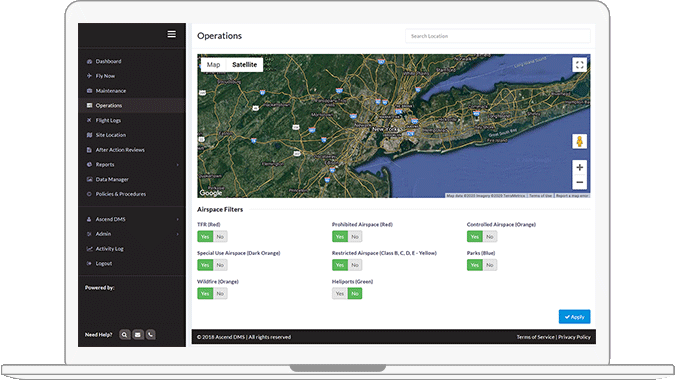Click the Reports pie chart icon
The height and width of the screenshot is (380, 675).
tap(90, 164)
